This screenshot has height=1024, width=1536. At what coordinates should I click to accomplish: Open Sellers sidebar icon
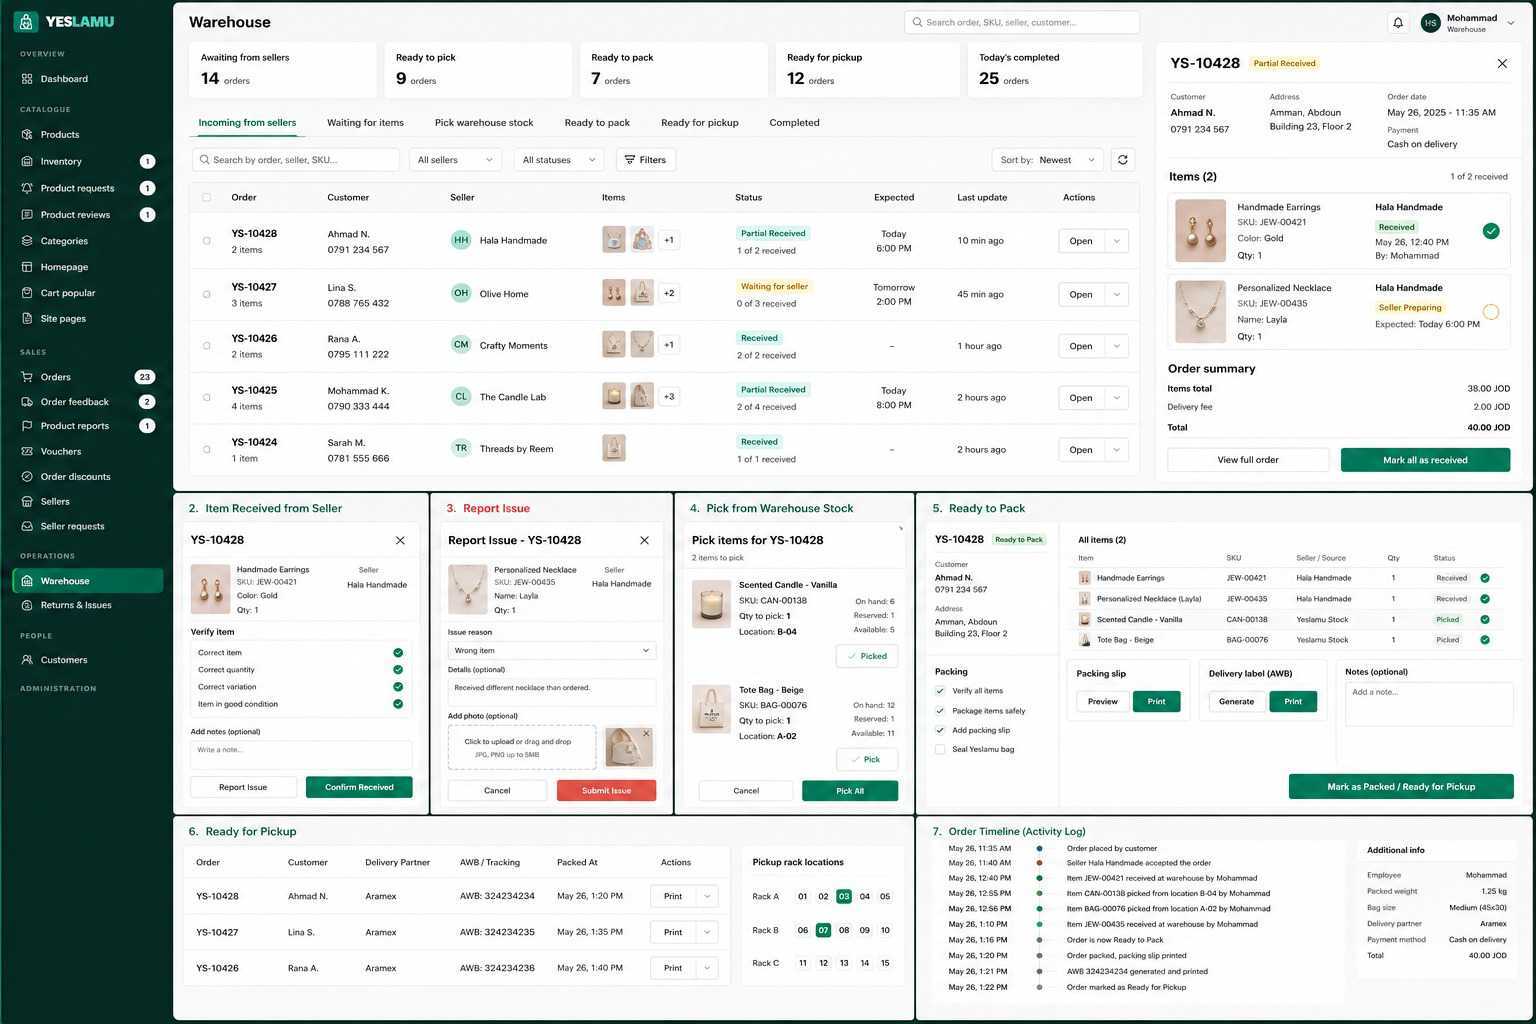tap(27, 501)
